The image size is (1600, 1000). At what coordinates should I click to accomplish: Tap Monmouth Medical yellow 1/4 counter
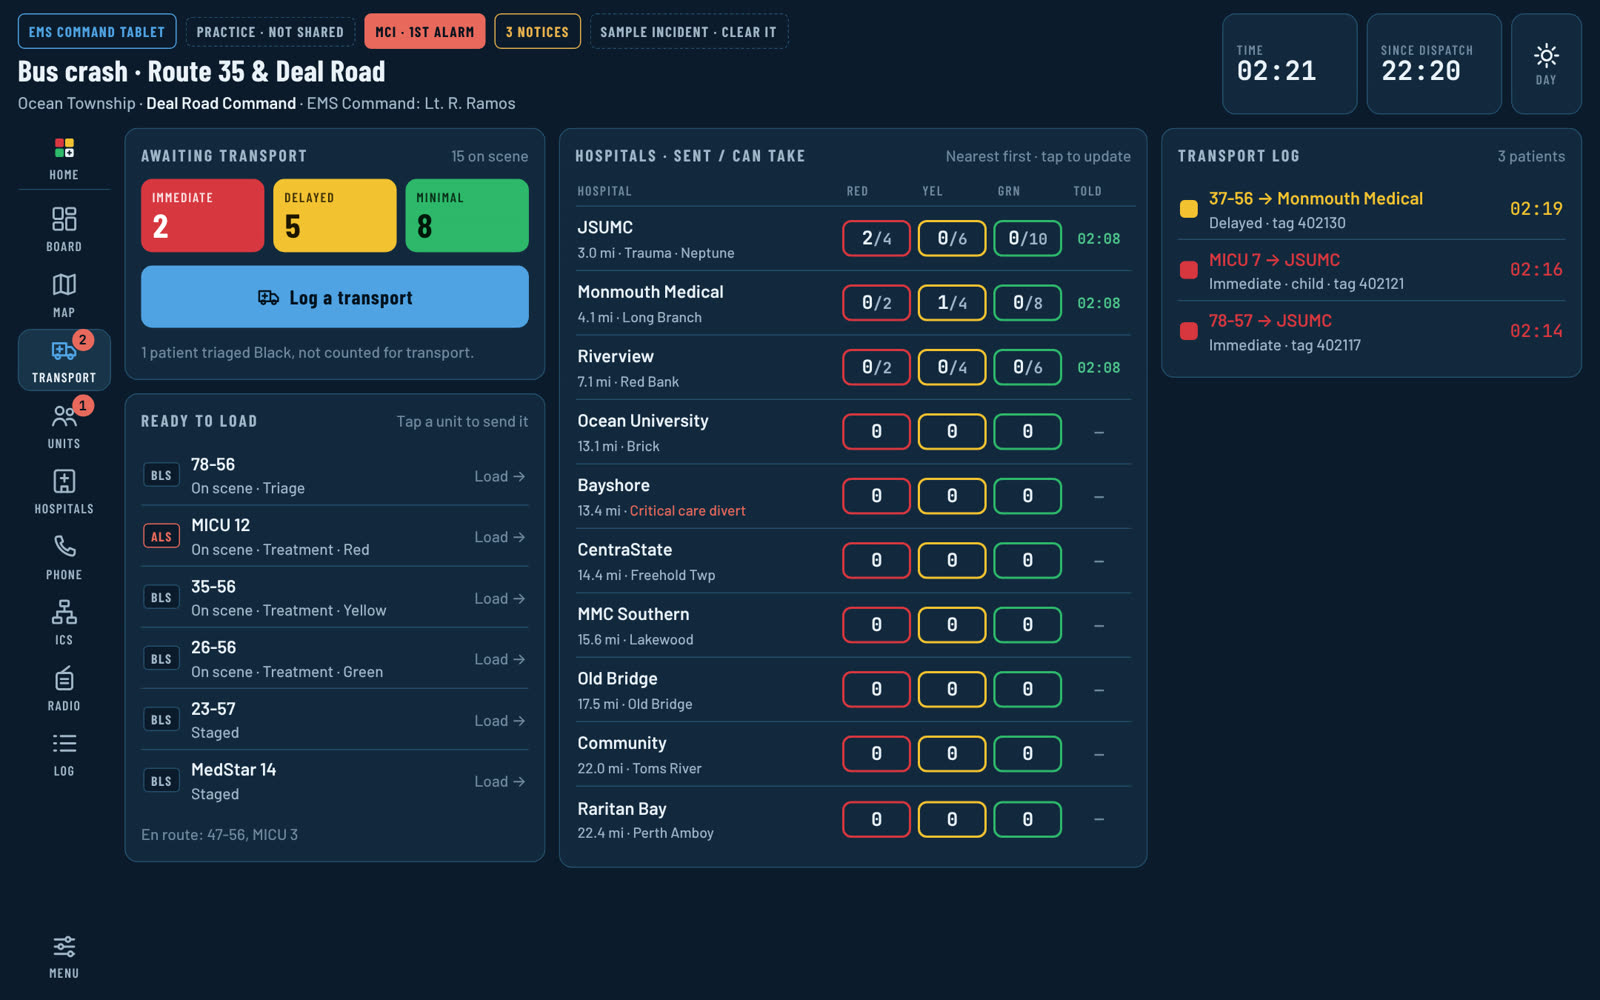(952, 303)
